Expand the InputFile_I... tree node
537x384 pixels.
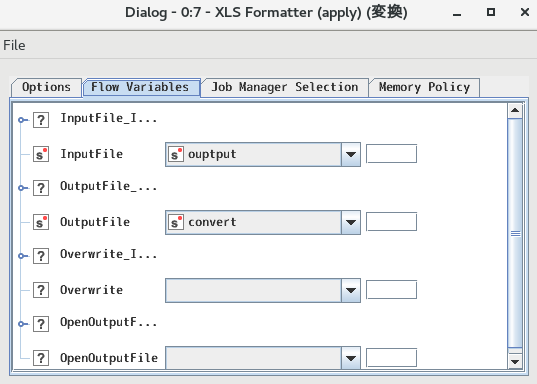22,120
